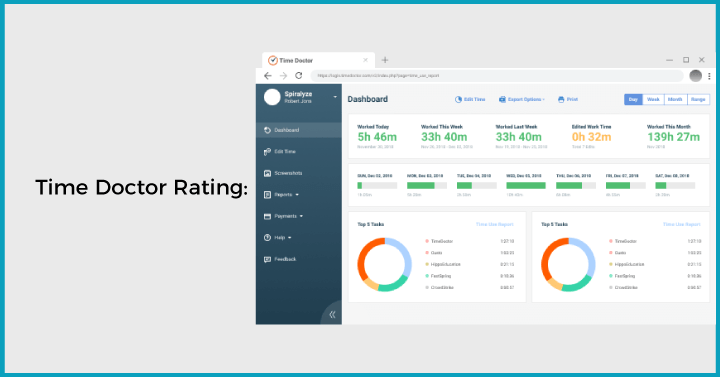
Task: Switch to Month view toggle
Action: tap(675, 99)
